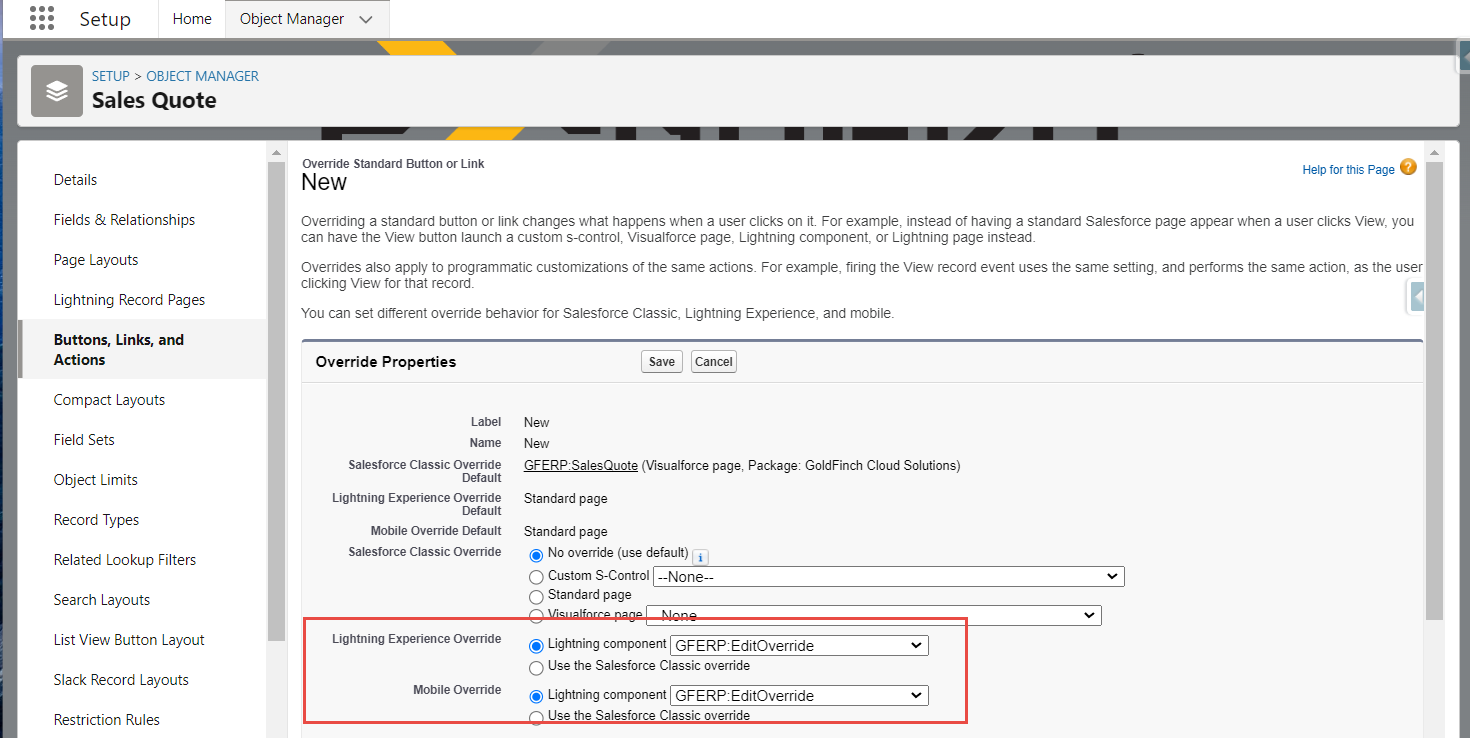1470x738 pixels.
Task: Click the Cancel button
Action: 714,362
